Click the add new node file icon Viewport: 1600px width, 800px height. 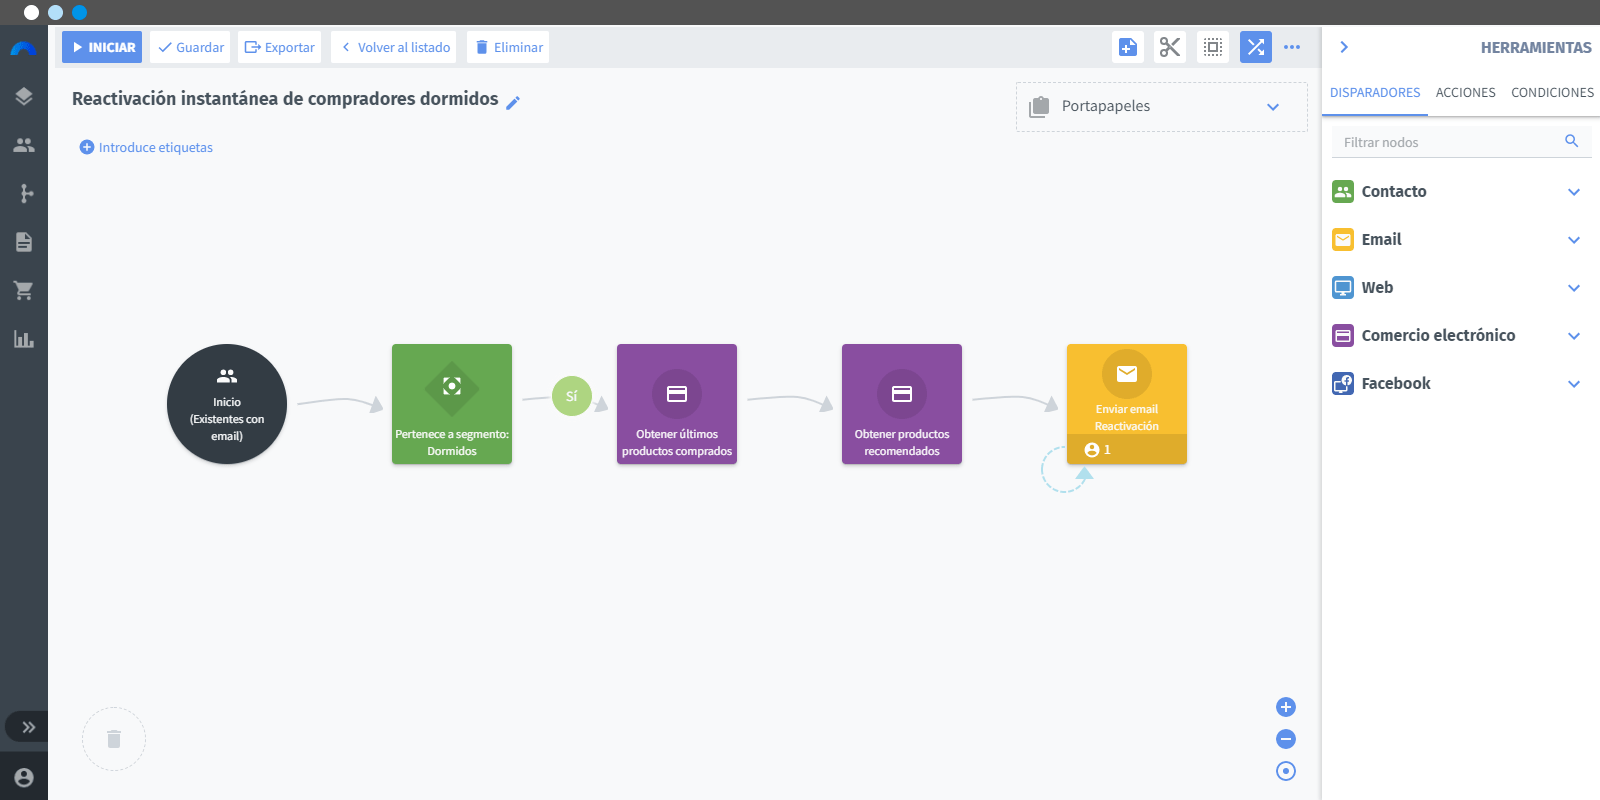(x=1128, y=47)
